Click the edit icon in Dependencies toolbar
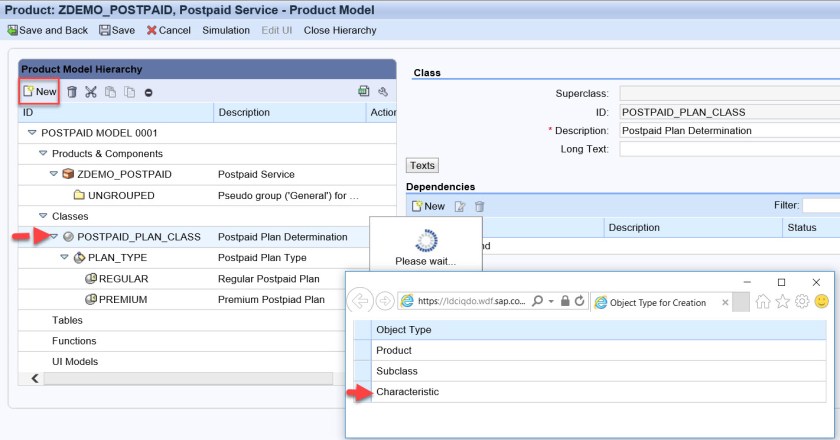 tap(461, 206)
